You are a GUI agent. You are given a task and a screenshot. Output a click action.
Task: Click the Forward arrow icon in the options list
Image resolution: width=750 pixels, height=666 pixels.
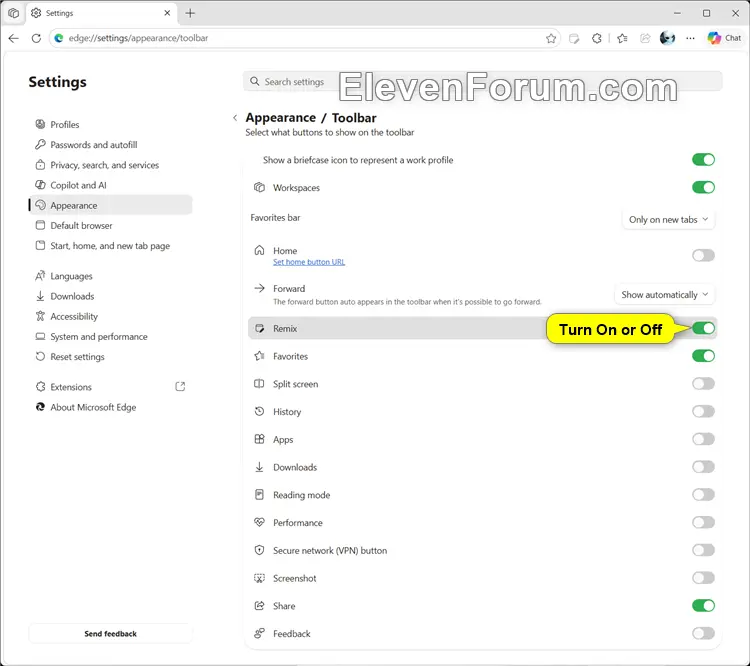click(259, 288)
